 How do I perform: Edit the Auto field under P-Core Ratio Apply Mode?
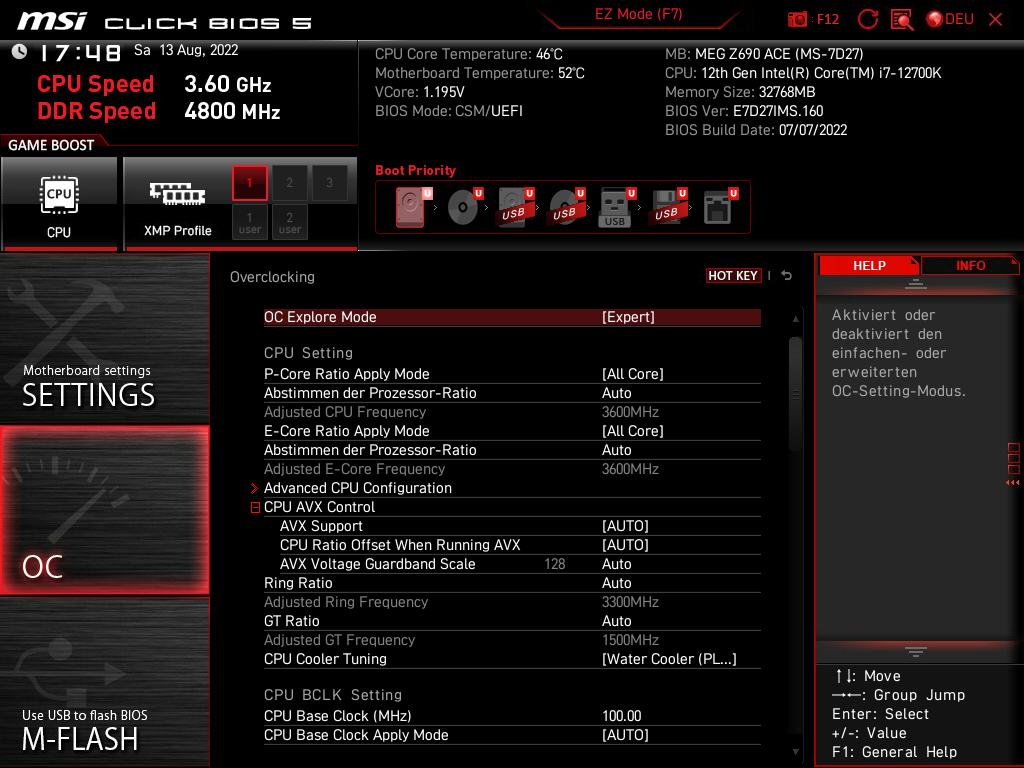coord(616,393)
